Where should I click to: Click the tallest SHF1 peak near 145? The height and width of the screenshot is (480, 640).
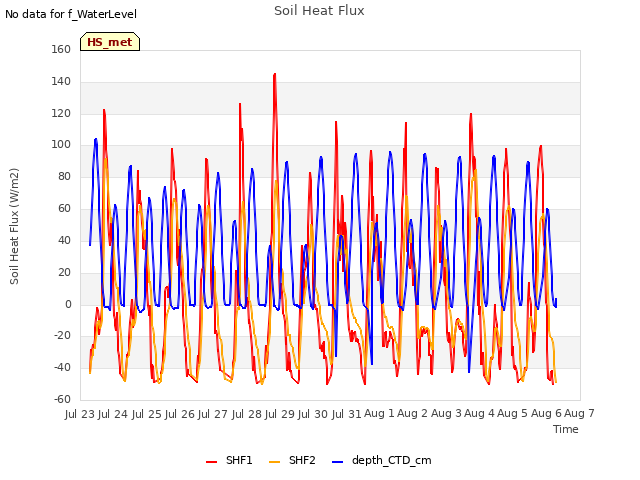click(x=275, y=75)
